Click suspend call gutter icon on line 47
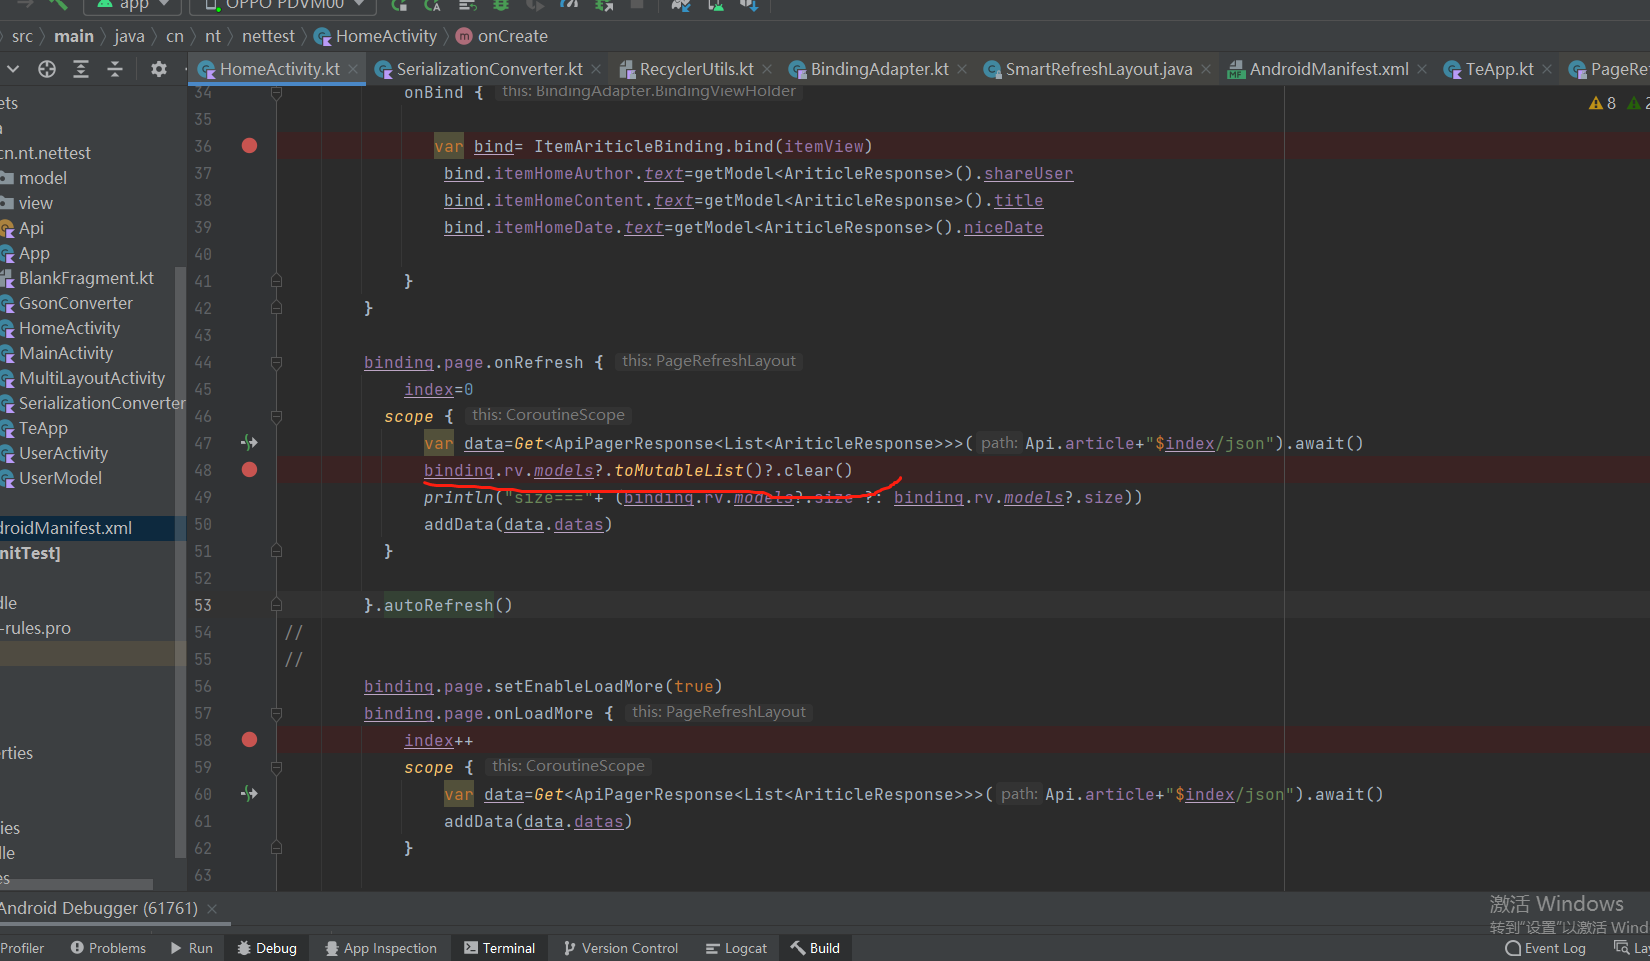The width and height of the screenshot is (1650, 961). pos(249,442)
